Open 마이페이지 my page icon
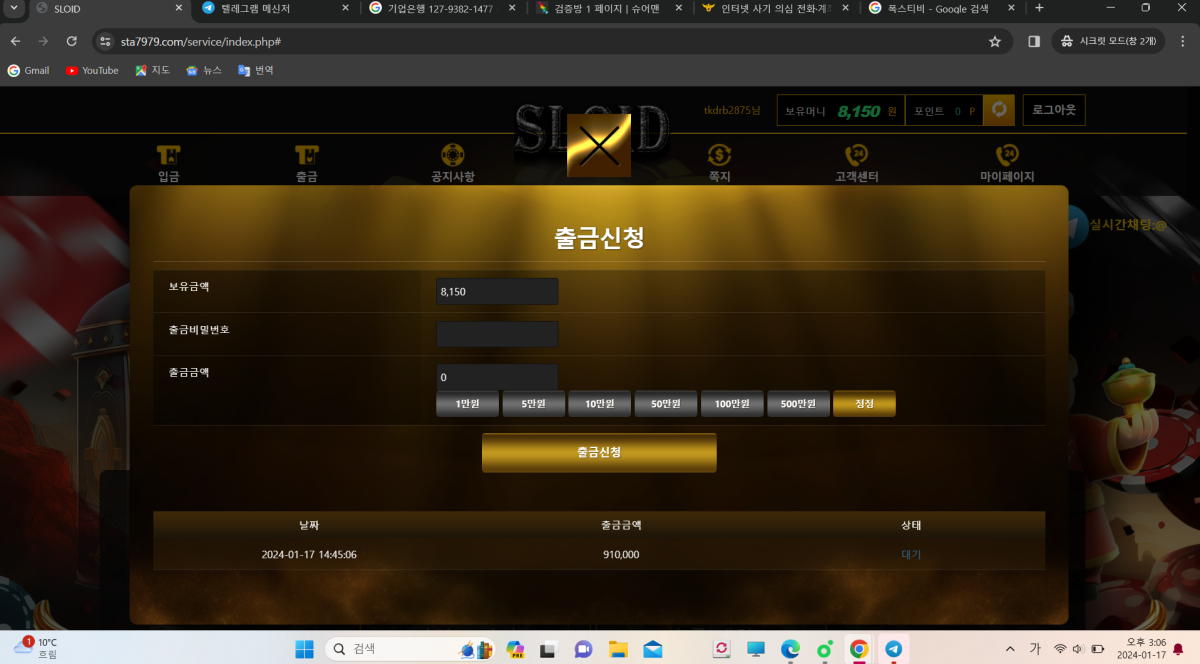 tap(1007, 156)
